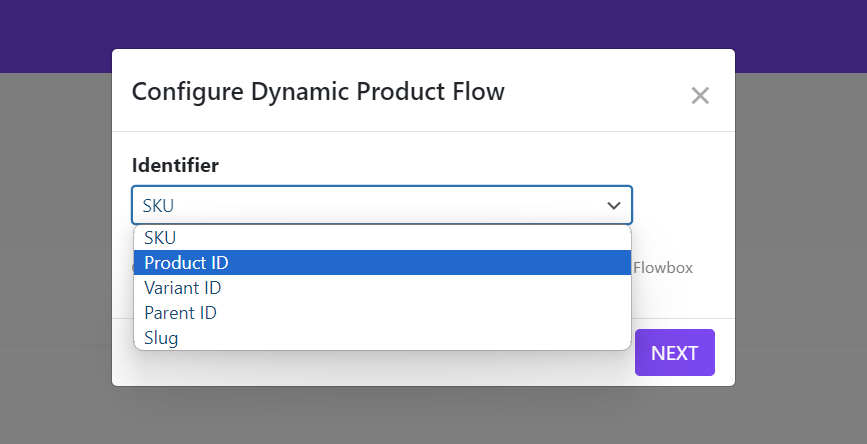The width and height of the screenshot is (867, 444).
Task: Close the Configure Dynamic Product Flow dialog
Action: click(700, 96)
